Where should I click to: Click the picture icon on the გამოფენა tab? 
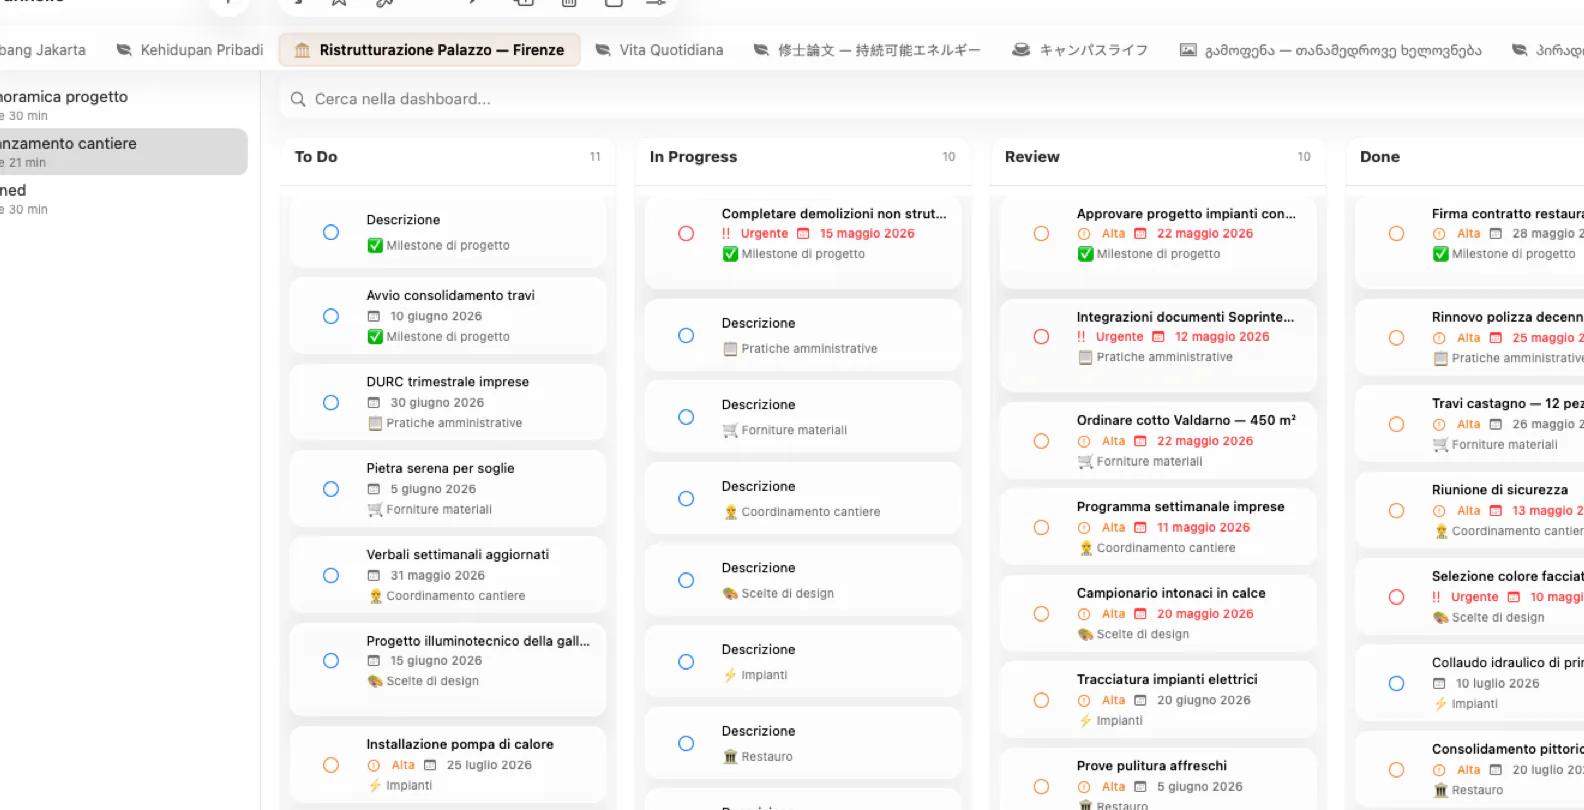click(1188, 50)
